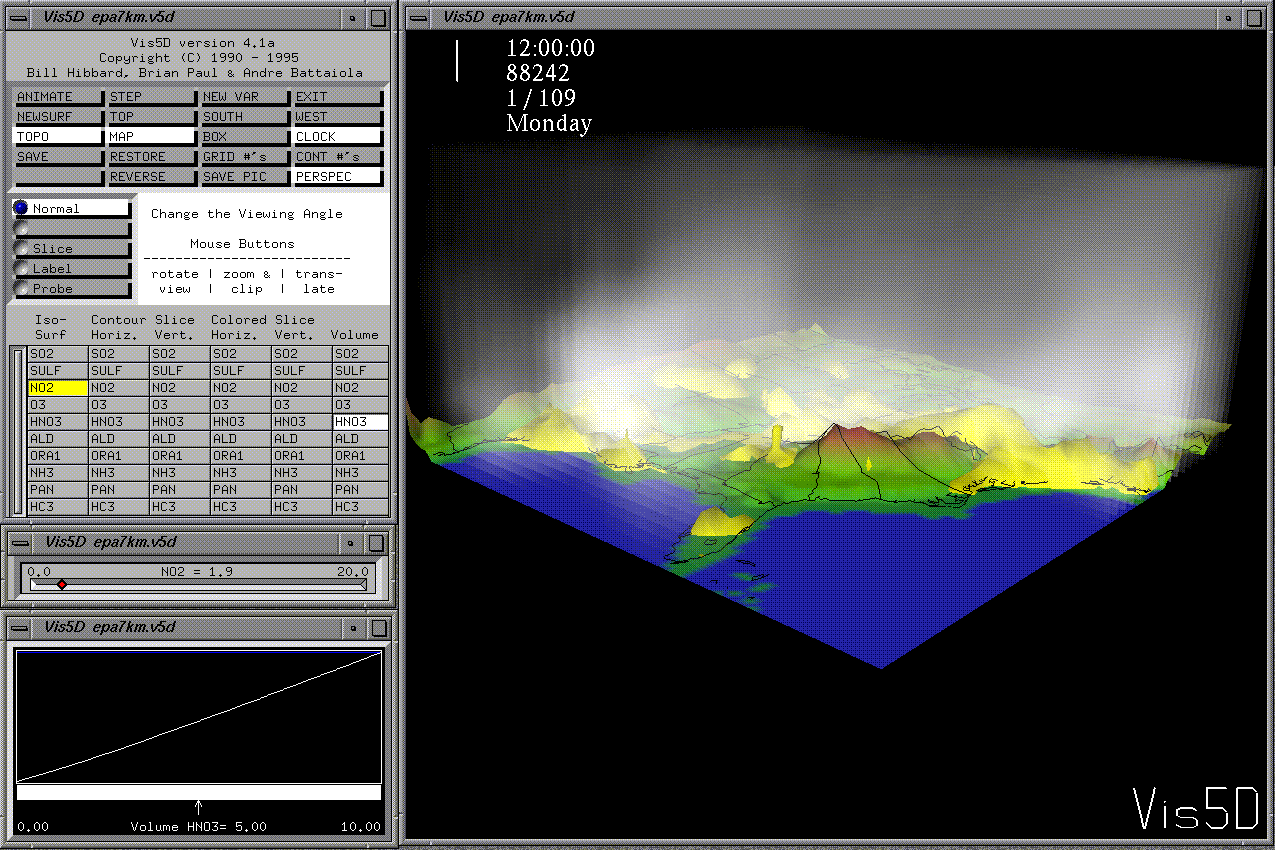Click the NEWSURF button
Image resolution: width=1275 pixels, height=850 pixels.
tap(59, 117)
